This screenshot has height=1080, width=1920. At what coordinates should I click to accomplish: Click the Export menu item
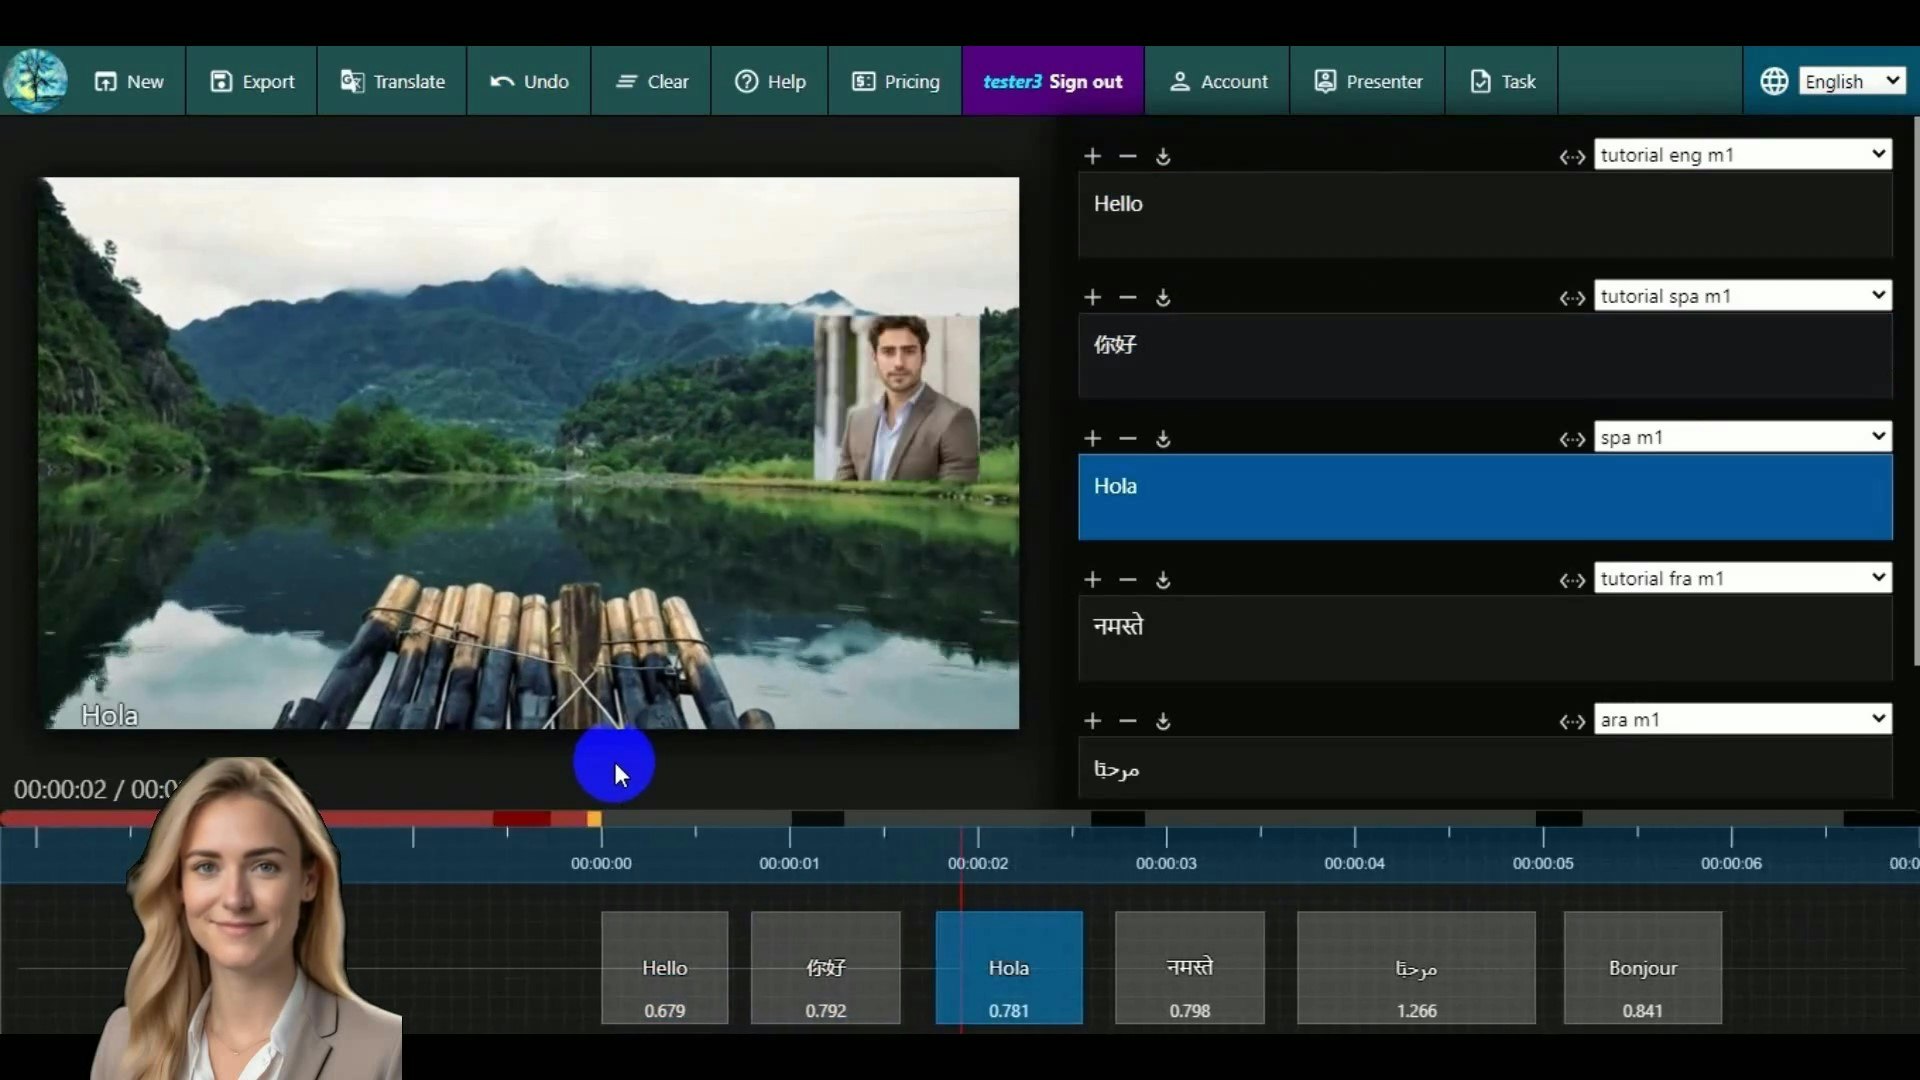pyautogui.click(x=252, y=82)
